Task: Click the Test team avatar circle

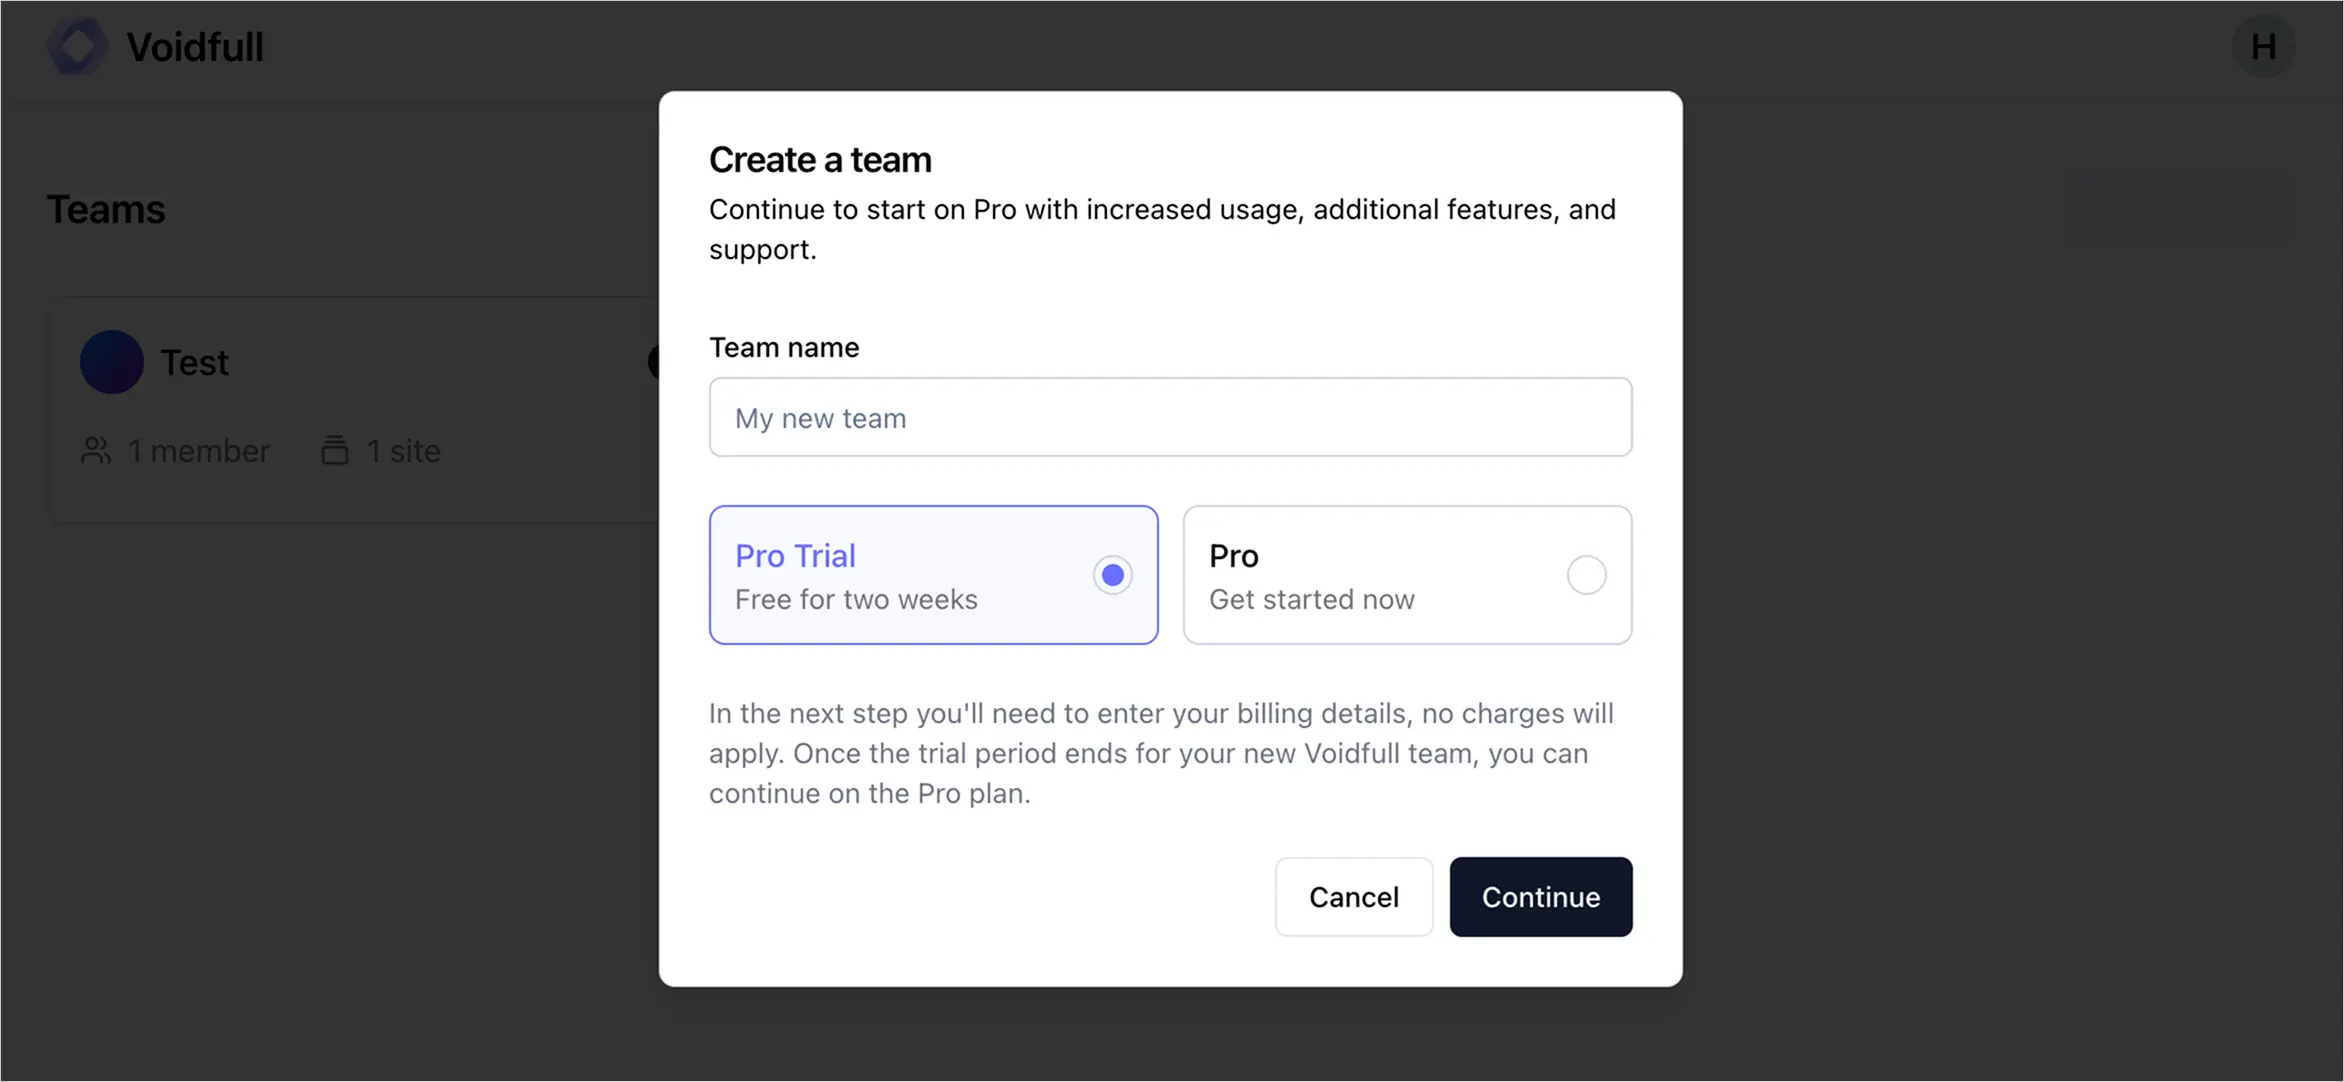Action: click(111, 362)
